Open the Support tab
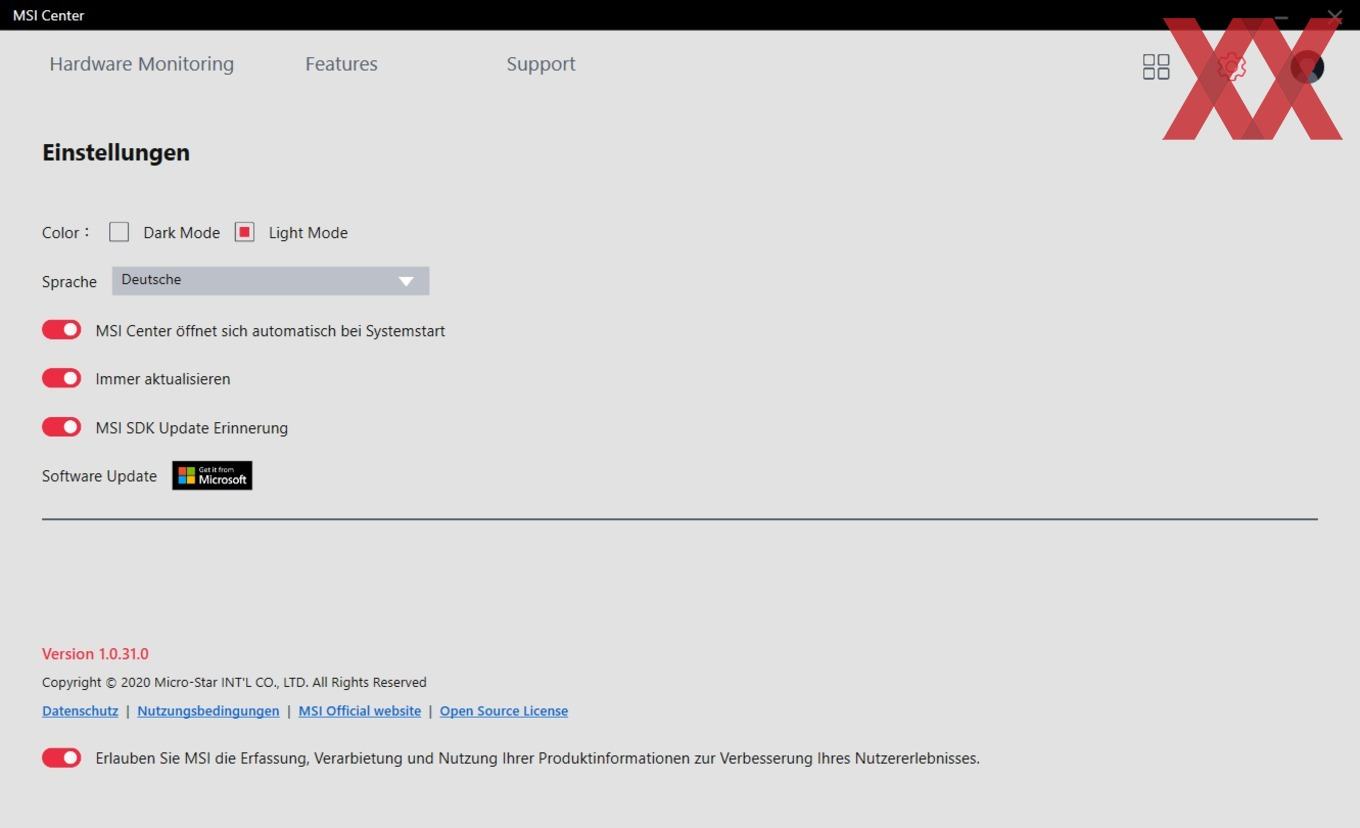1360x828 pixels. (x=541, y=64)
